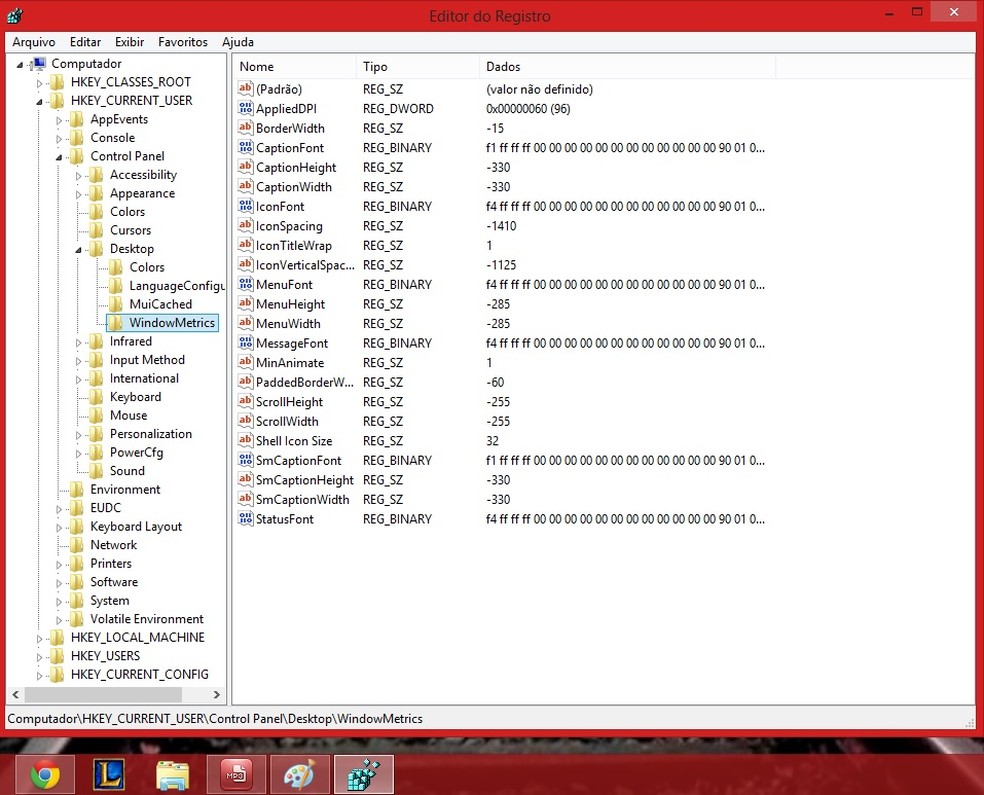Open the Favoritos menu

tap(182, 42)
